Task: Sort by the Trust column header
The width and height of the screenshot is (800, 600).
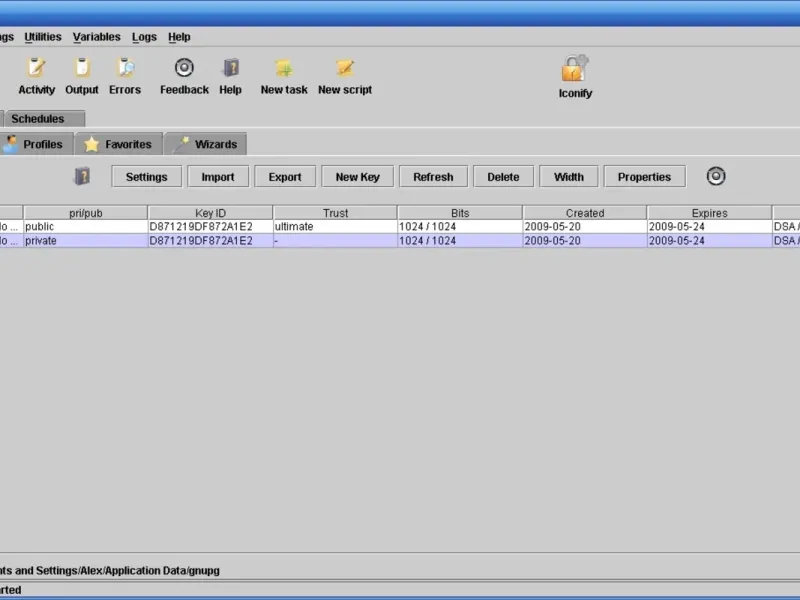Action: [335, 213]
